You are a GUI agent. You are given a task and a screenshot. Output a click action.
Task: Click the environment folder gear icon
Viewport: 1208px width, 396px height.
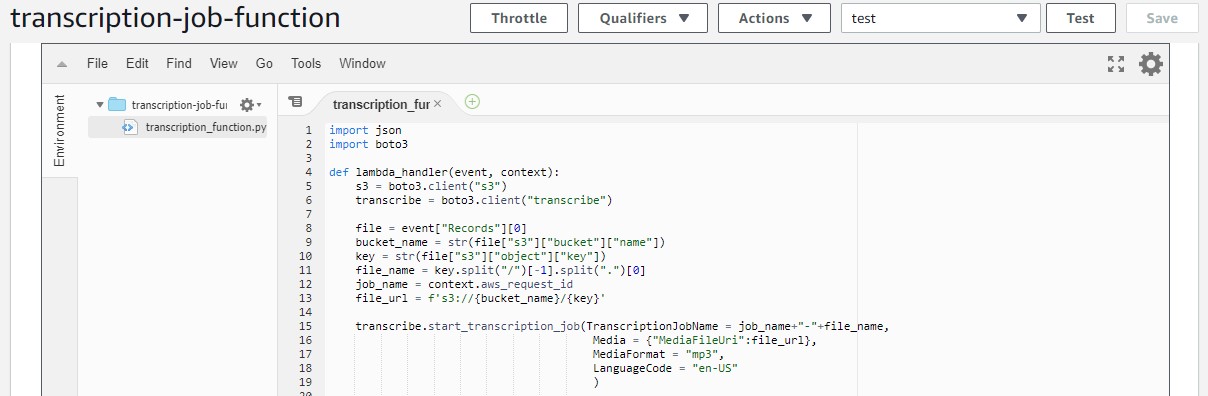tap(250, 104)
